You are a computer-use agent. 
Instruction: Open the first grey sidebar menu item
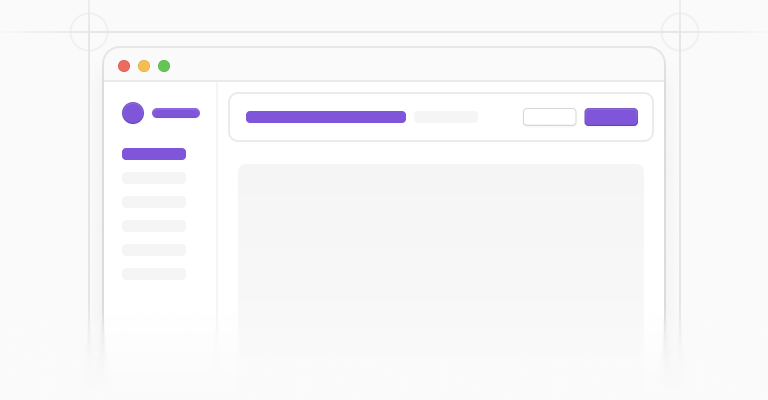(154, 178)
